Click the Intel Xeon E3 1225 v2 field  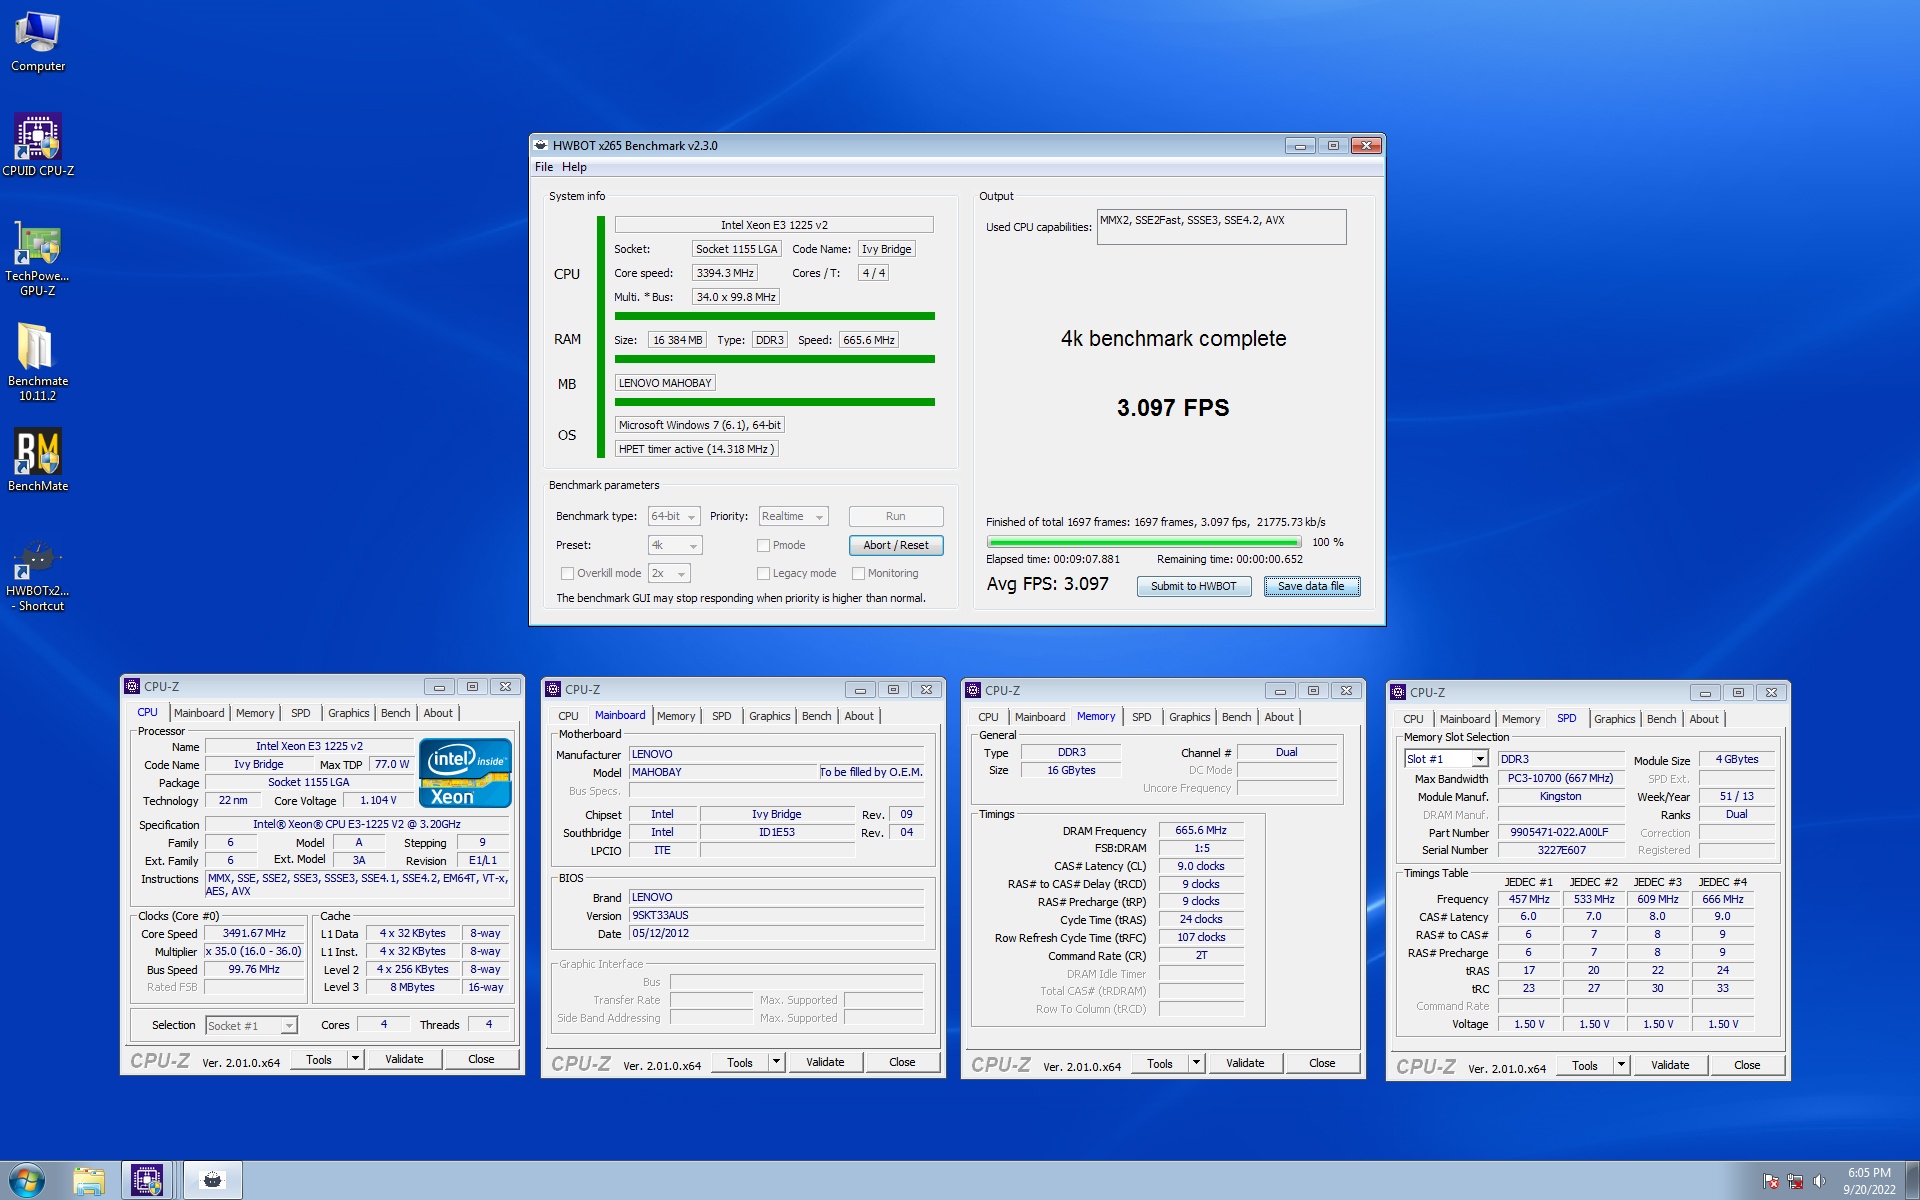coord(774,225)
